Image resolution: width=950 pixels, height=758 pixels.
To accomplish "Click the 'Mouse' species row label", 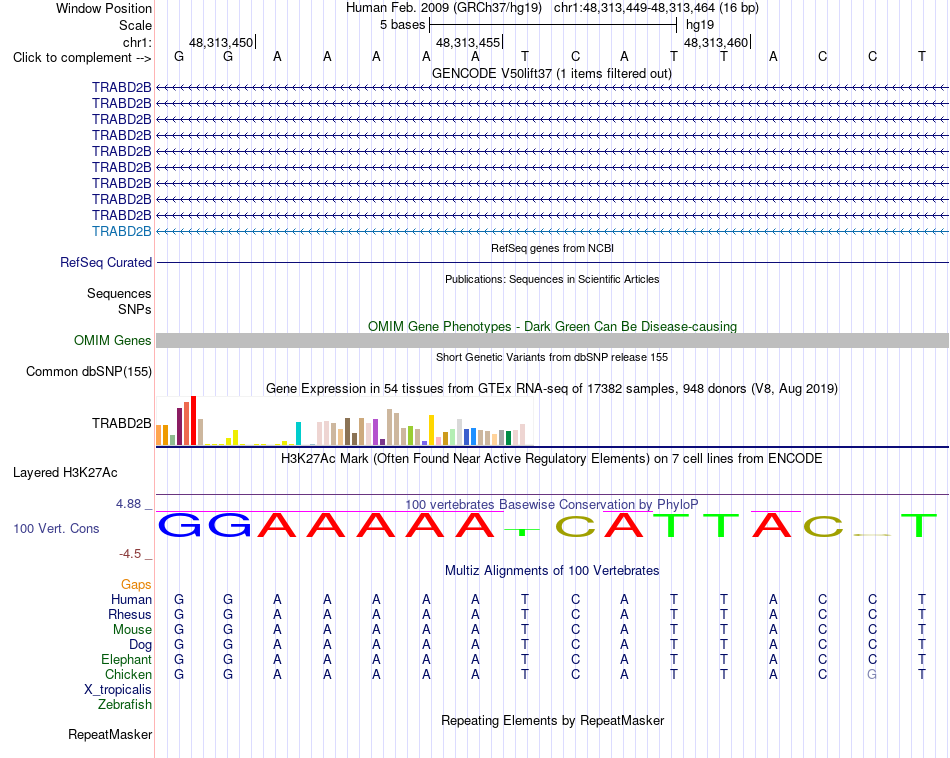I will click(x=132, y=630).
